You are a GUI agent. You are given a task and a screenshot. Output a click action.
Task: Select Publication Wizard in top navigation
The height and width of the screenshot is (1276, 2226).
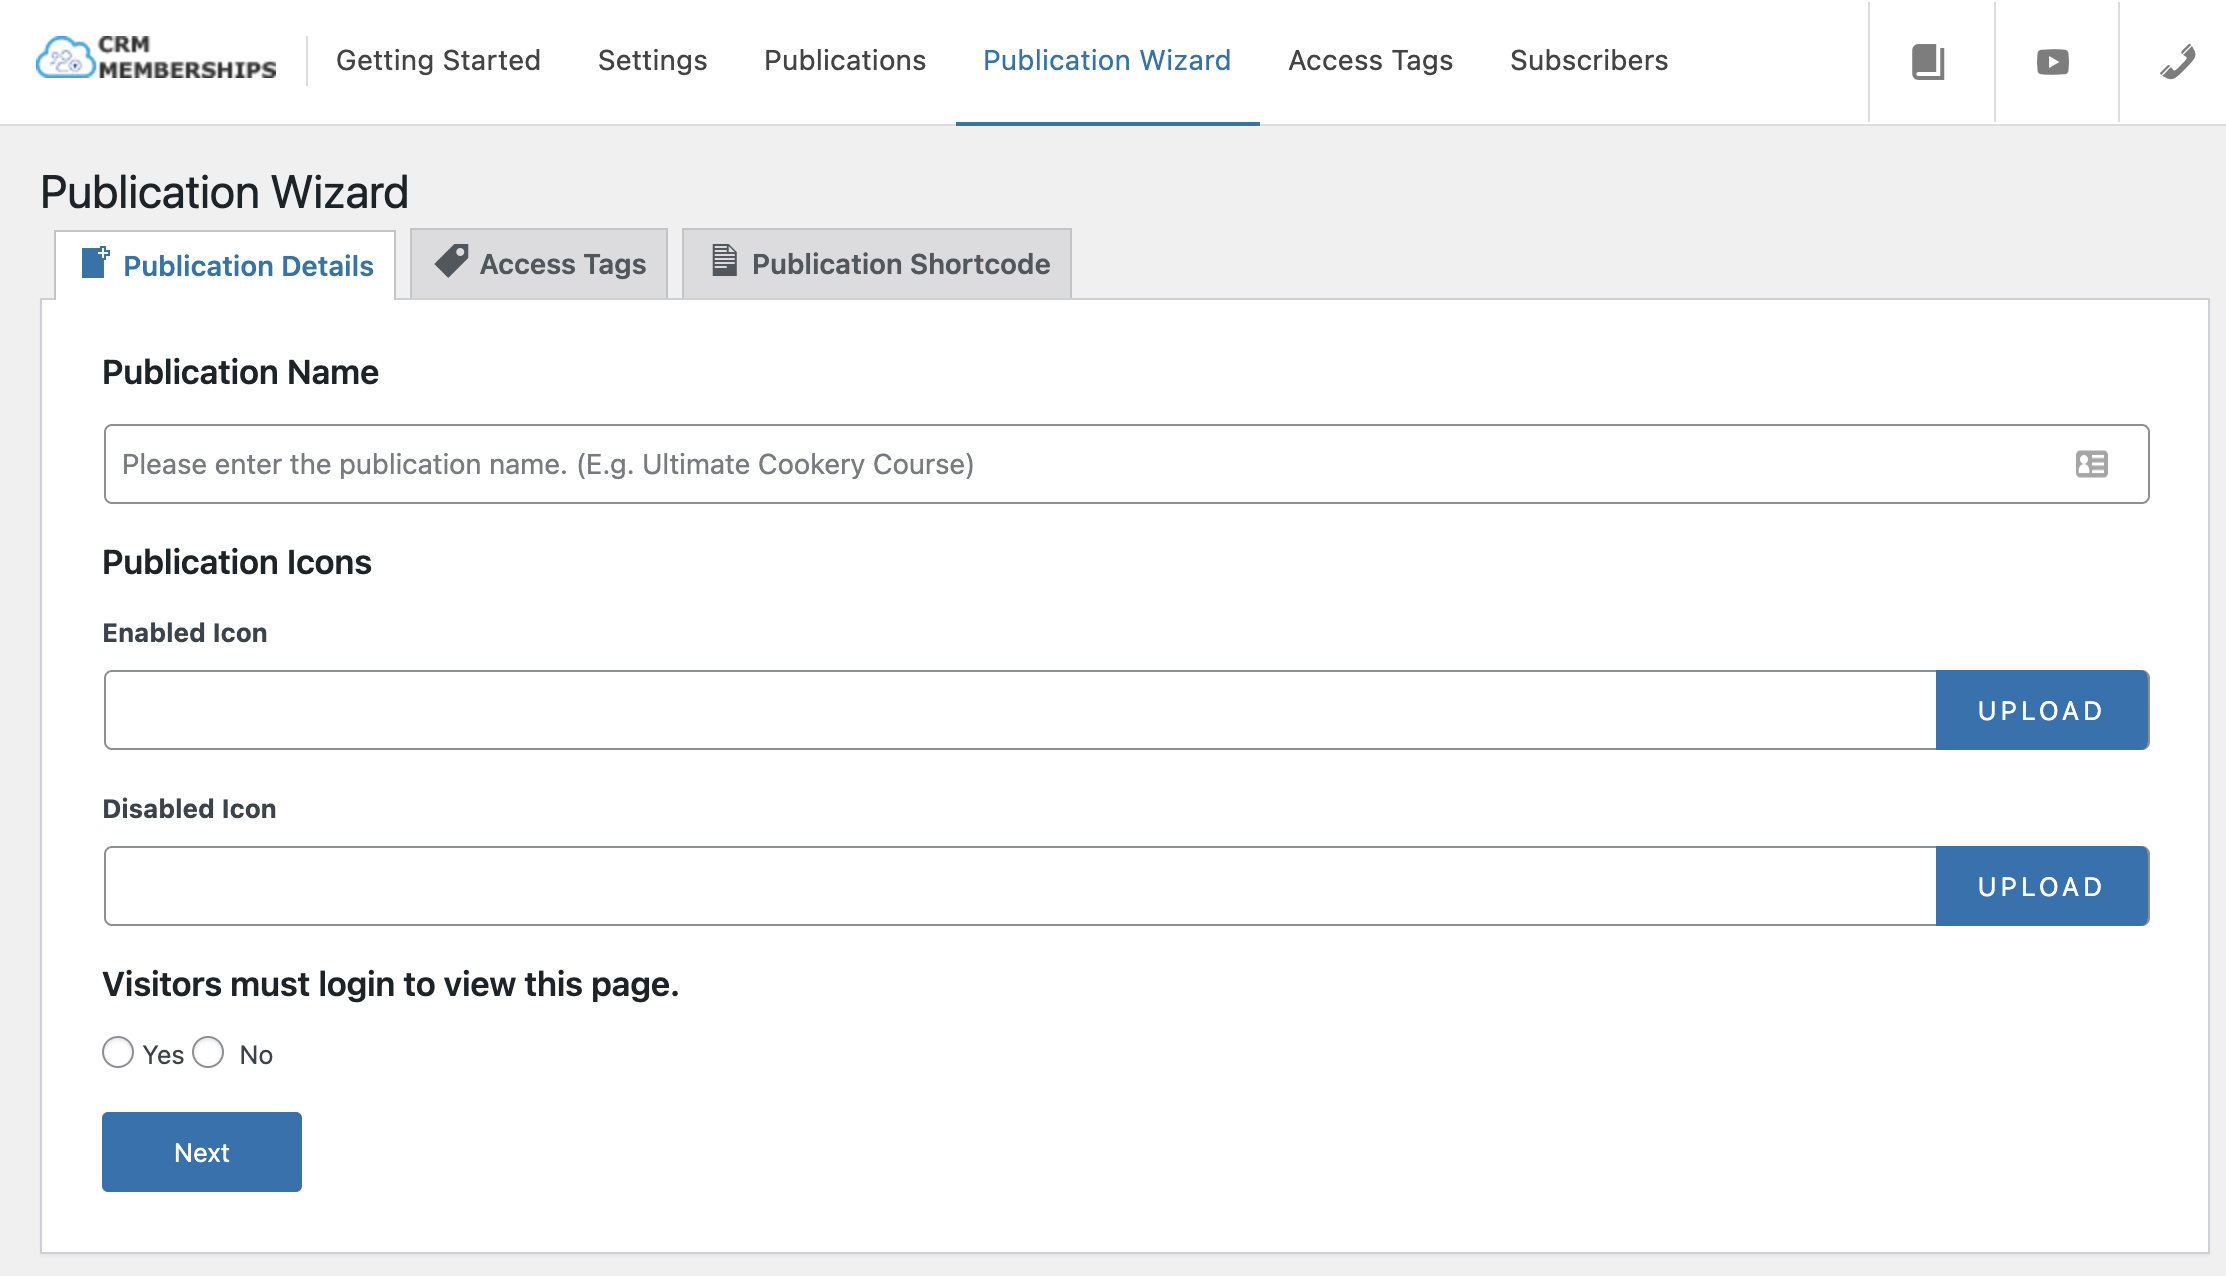(1107, 61)
